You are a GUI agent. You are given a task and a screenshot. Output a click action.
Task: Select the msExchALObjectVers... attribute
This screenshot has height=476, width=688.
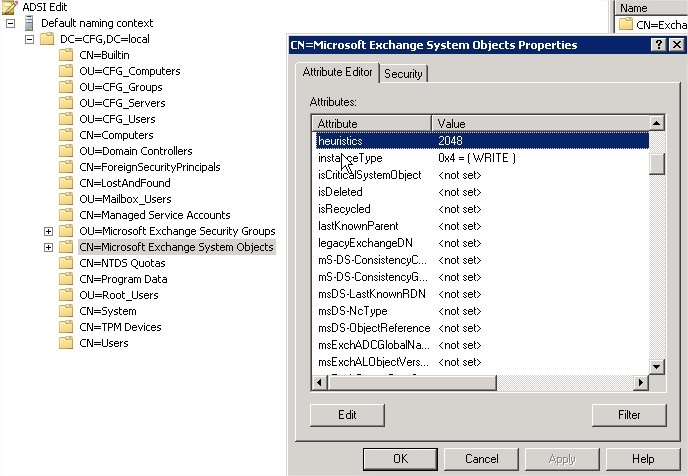[482, 362]
